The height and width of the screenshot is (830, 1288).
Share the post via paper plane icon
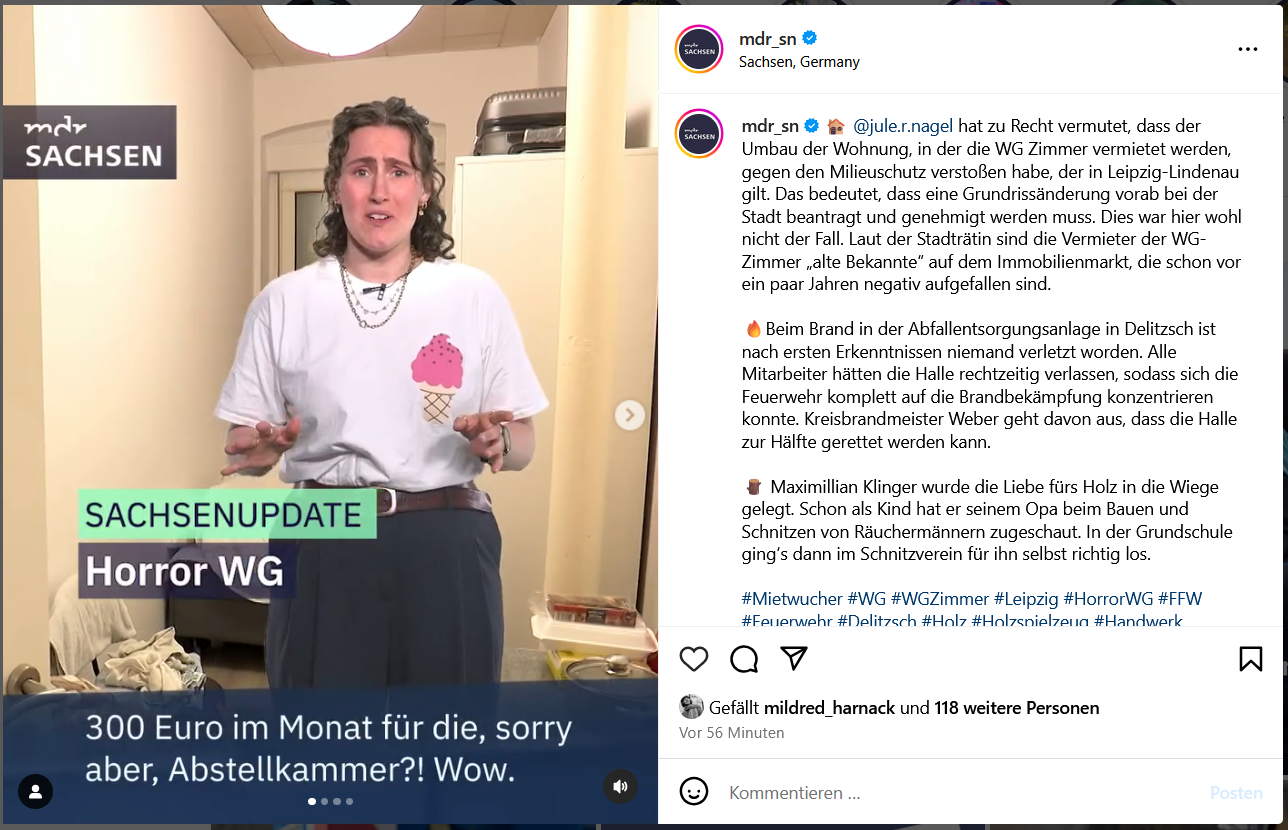(794, 658)
